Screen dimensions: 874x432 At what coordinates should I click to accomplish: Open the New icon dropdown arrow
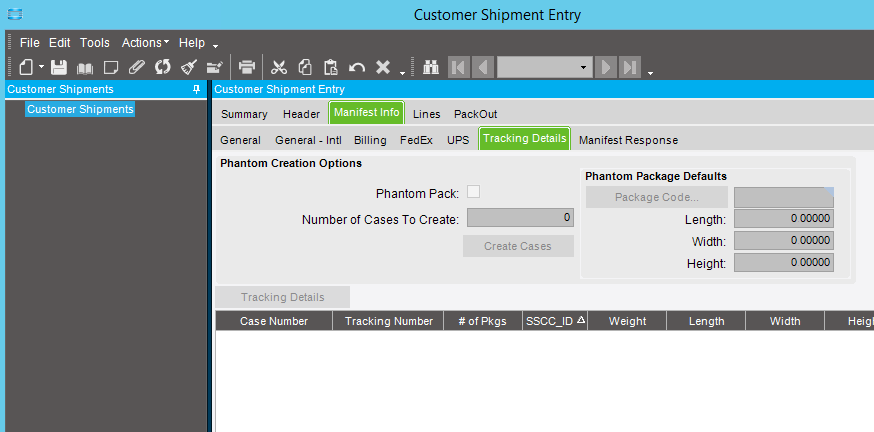point(41,67)
